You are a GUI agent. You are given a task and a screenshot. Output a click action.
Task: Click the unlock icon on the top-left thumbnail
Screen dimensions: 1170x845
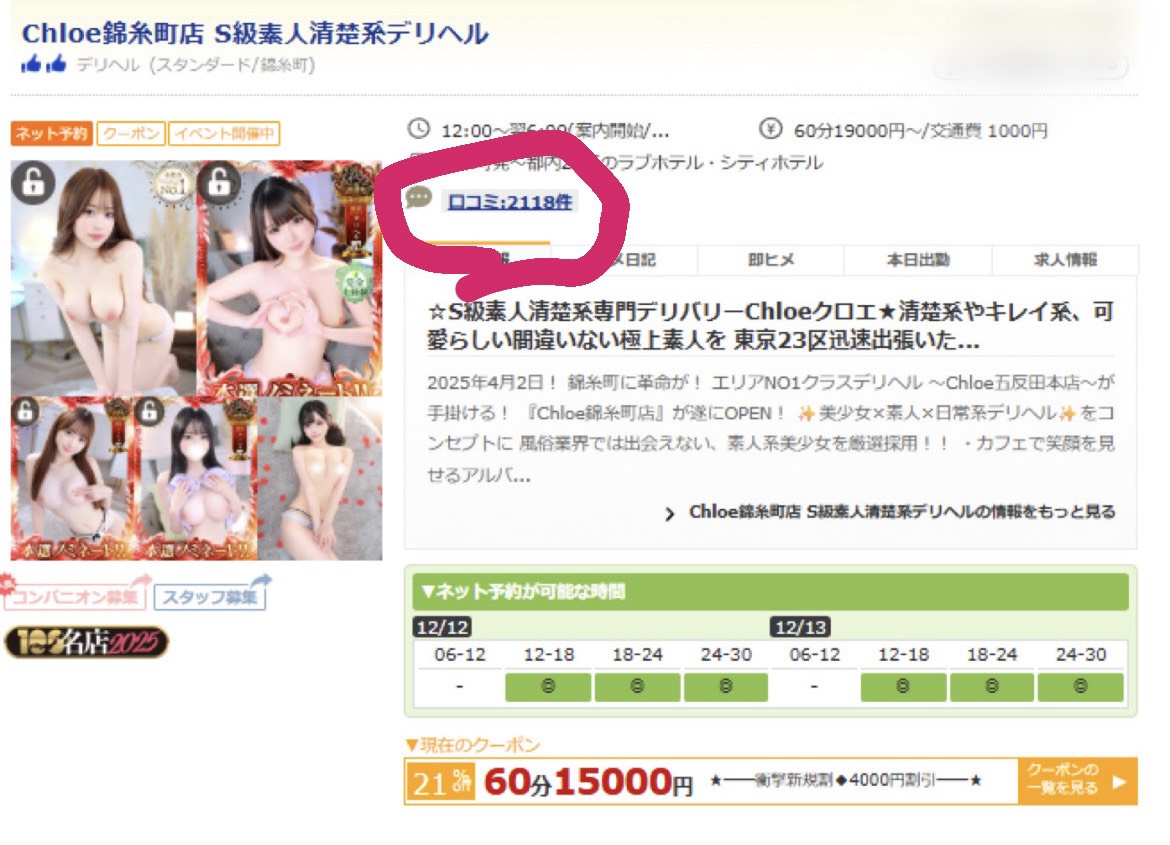pyautogui.click(x=33, y=182)
